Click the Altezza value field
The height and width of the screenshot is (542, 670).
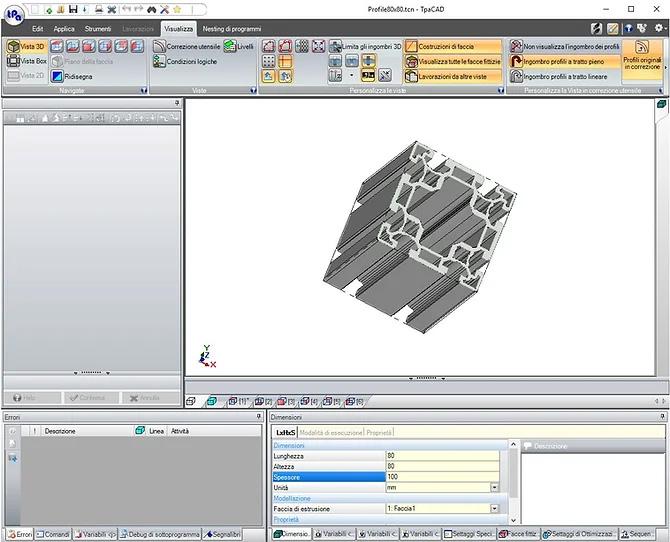click(442, 466)
